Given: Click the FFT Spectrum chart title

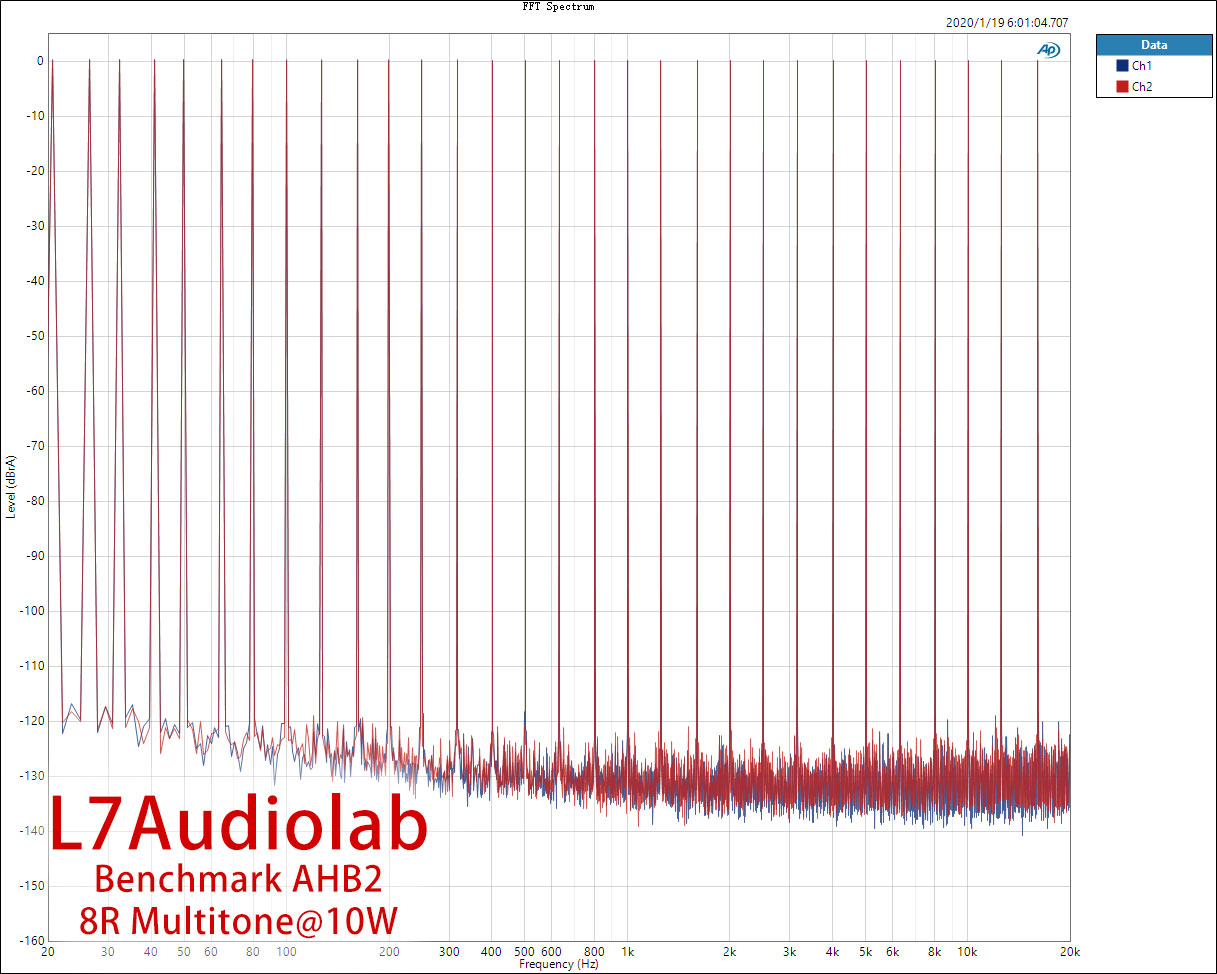Looking at the screenshot, I should tap(558, 6).
